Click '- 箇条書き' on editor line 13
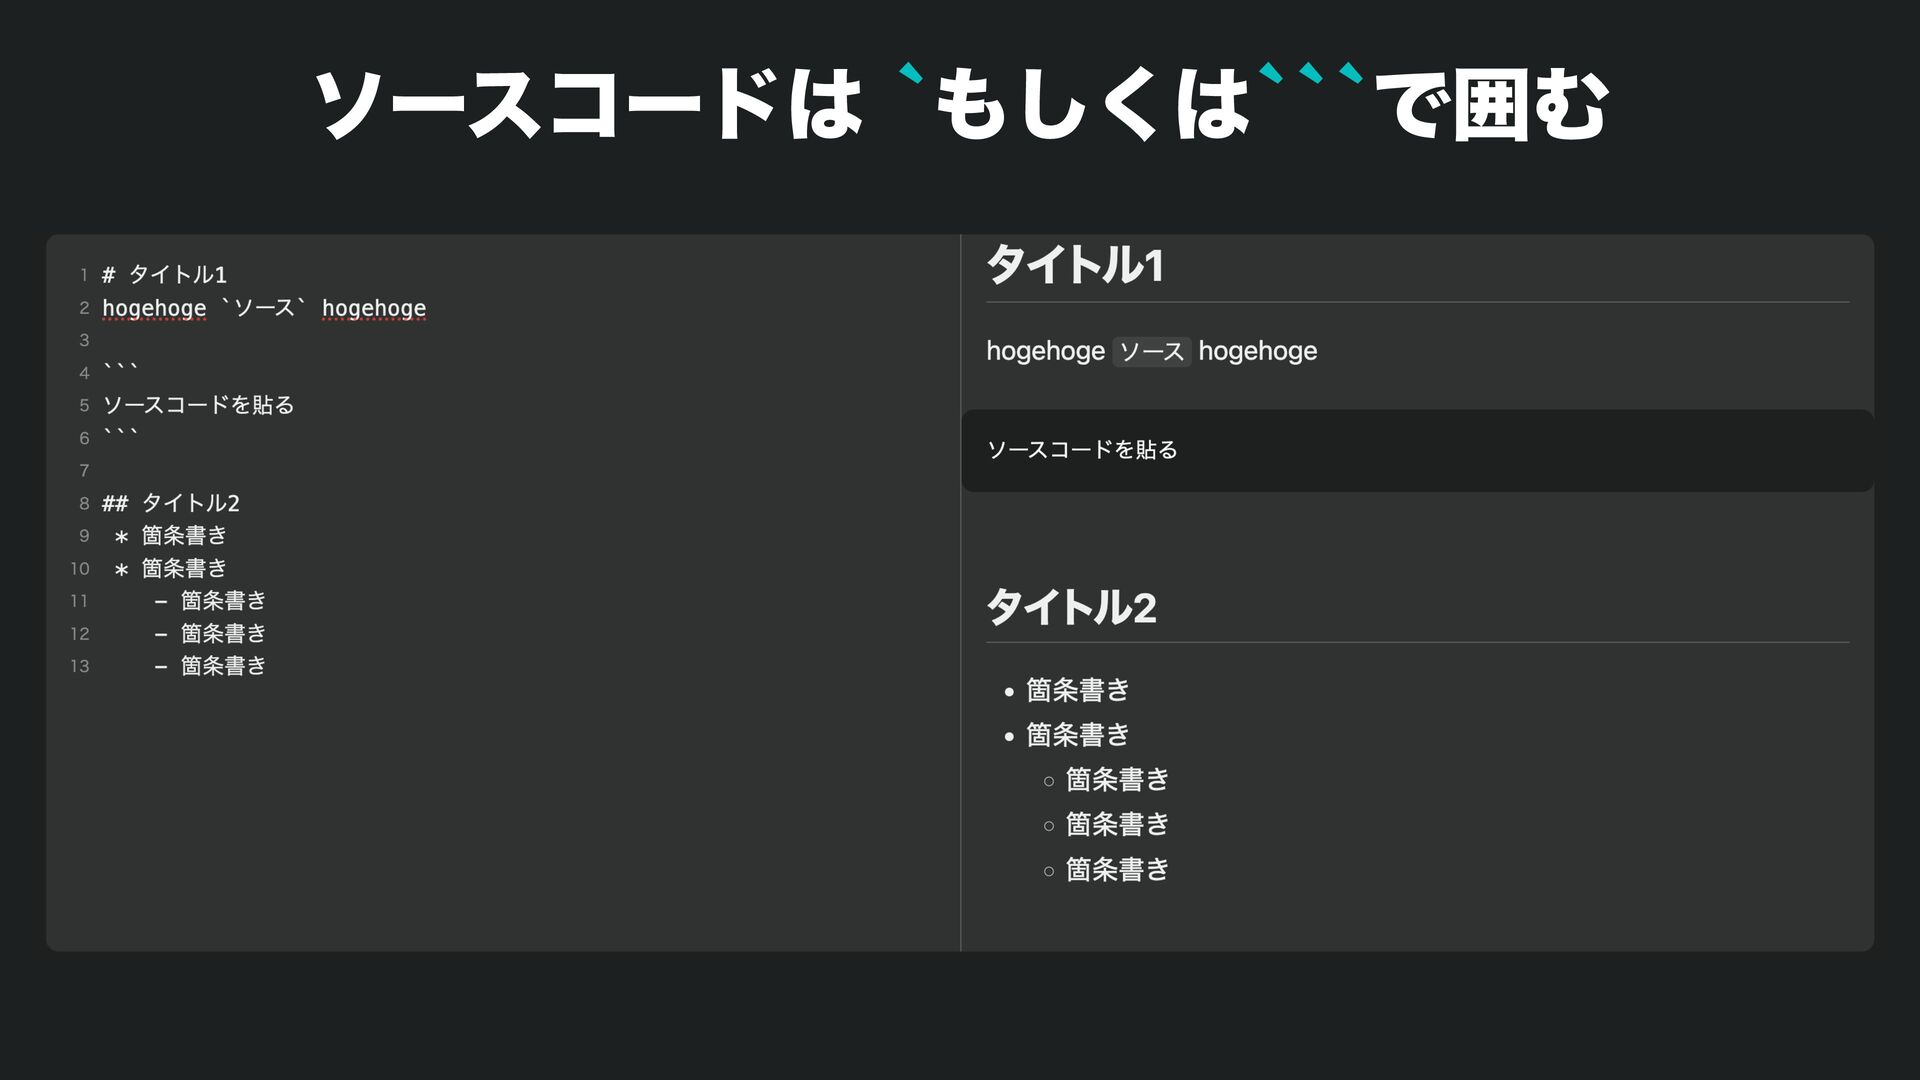1920x1080 pixels. tap(211, 666)
